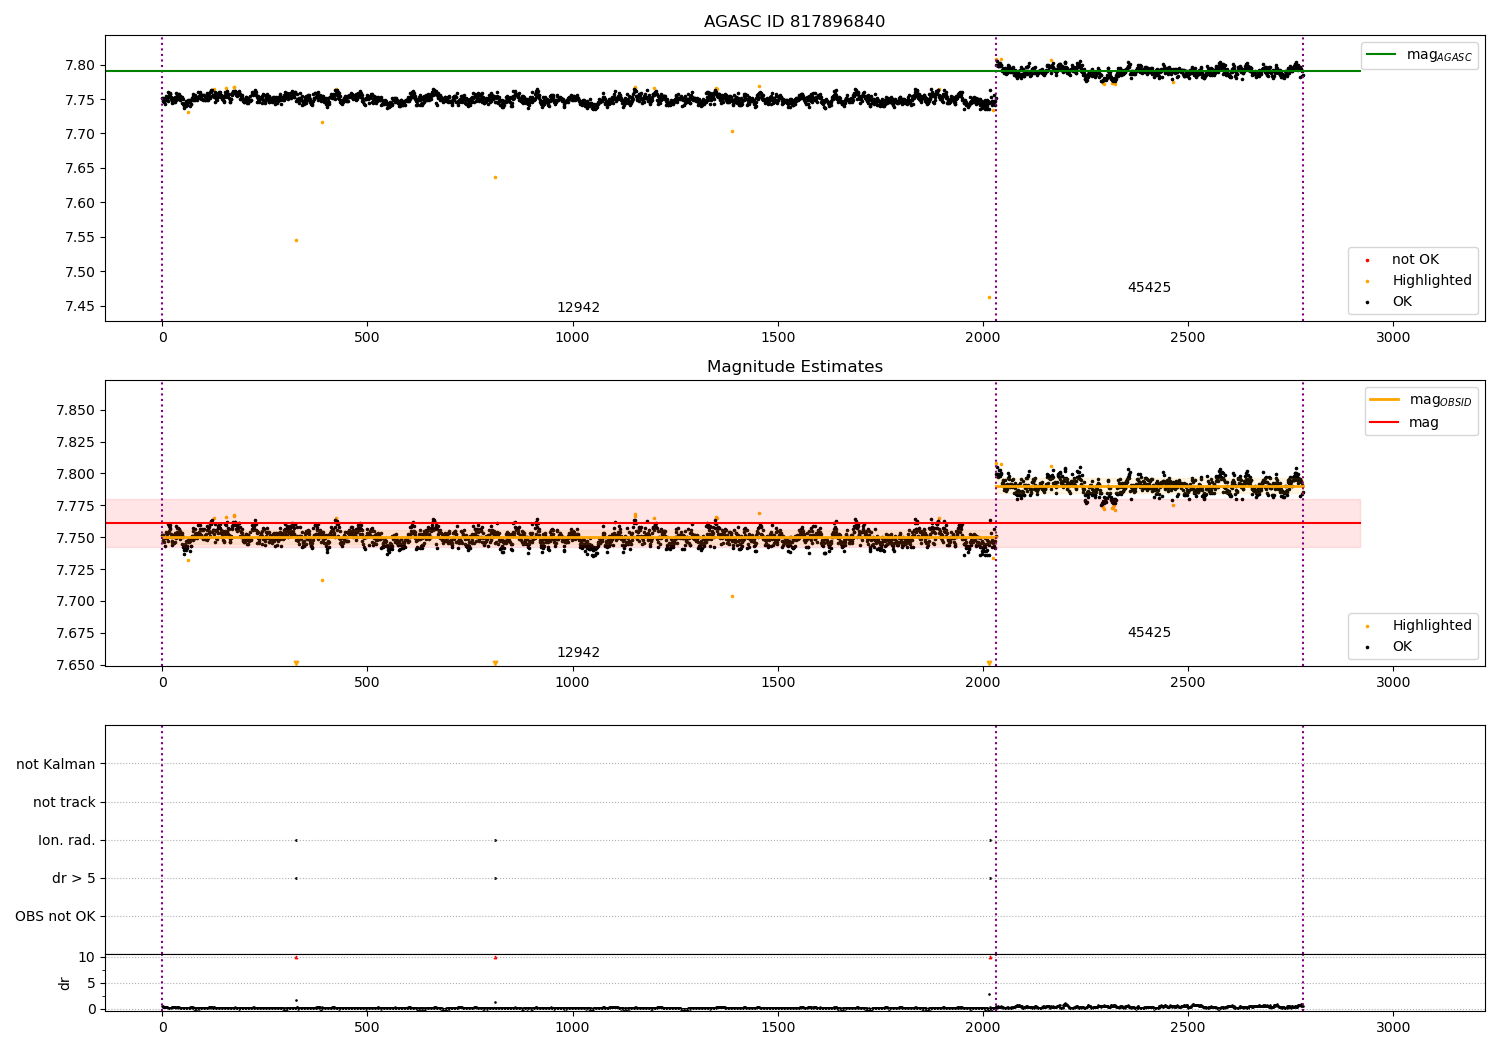Click the 'dr > 5' flag point near x=325

coord(296,878)
